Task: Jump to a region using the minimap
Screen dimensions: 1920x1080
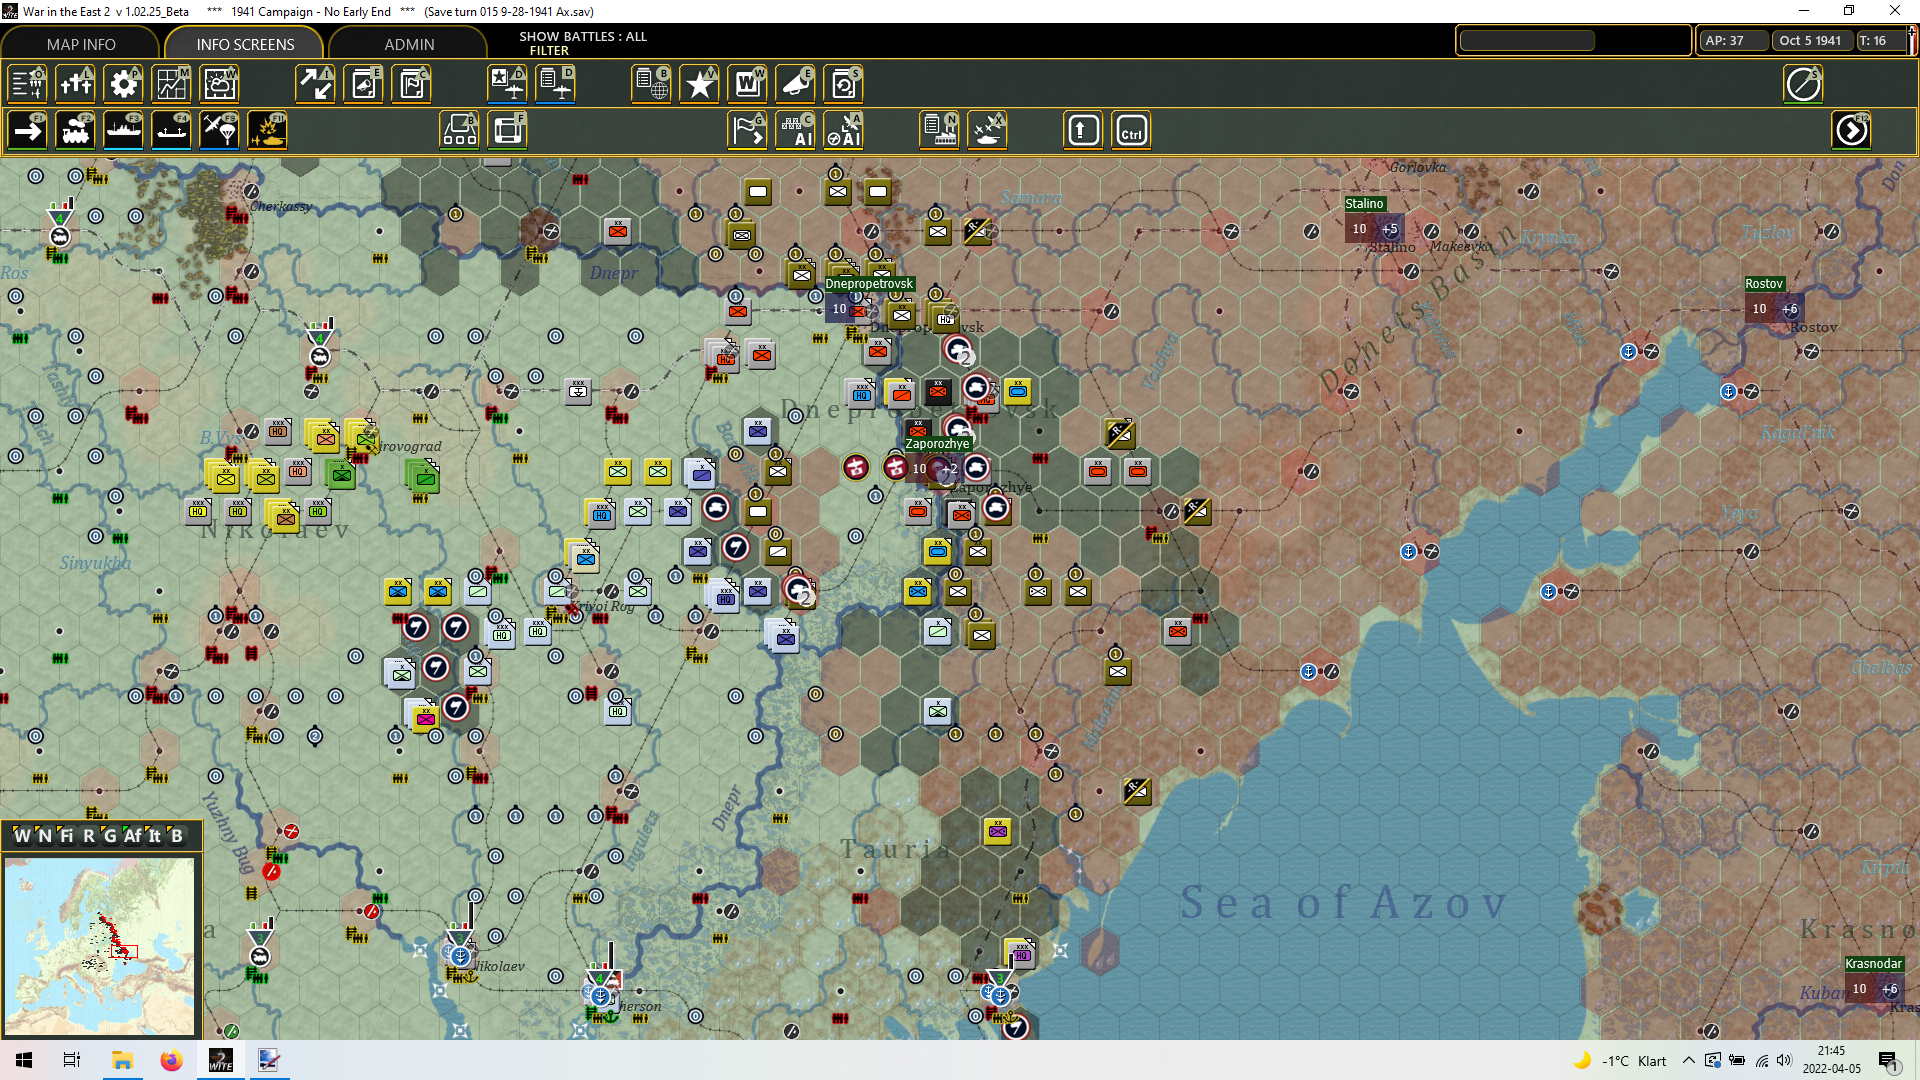Action: point(100,945)
